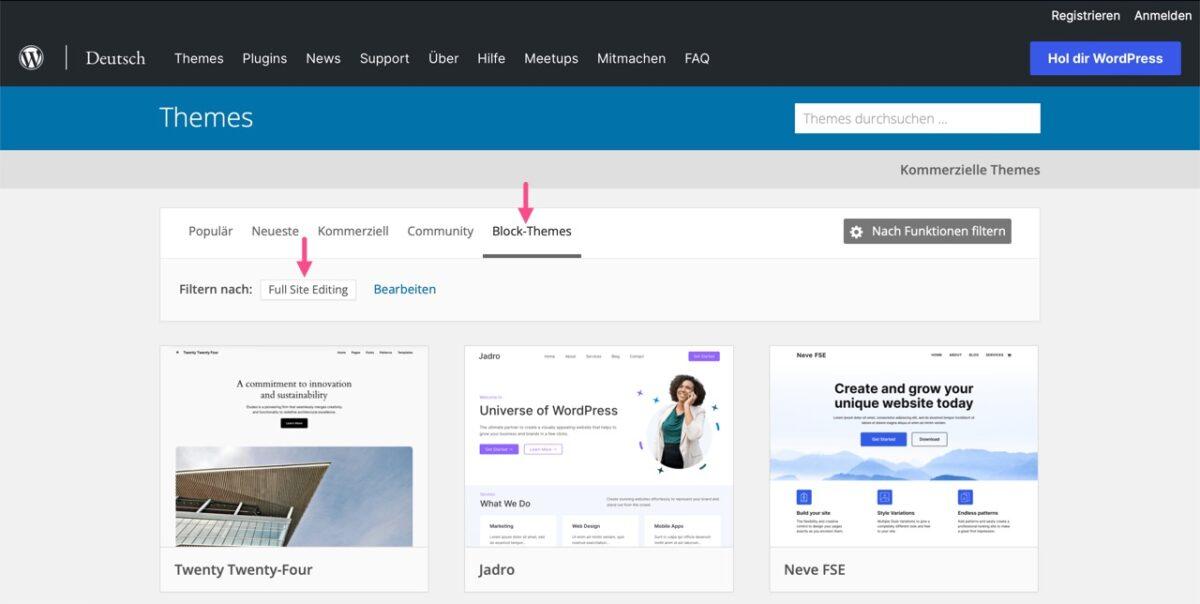Click the gear icon in filter button
This screenshot has width=1200, height=604.
coord(856,232)
